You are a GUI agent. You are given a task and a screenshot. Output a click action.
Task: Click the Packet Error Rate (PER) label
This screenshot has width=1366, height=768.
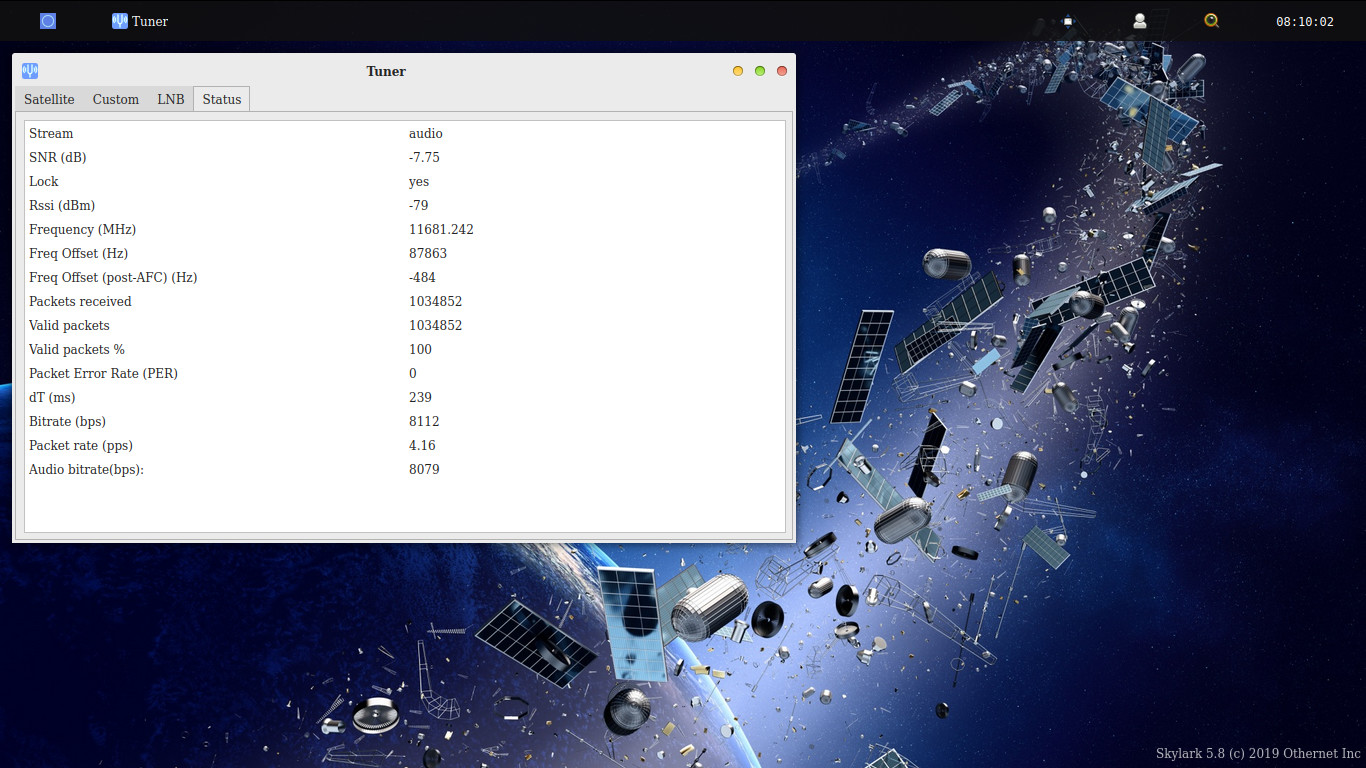pyautogui.click(x=103, y=373)
